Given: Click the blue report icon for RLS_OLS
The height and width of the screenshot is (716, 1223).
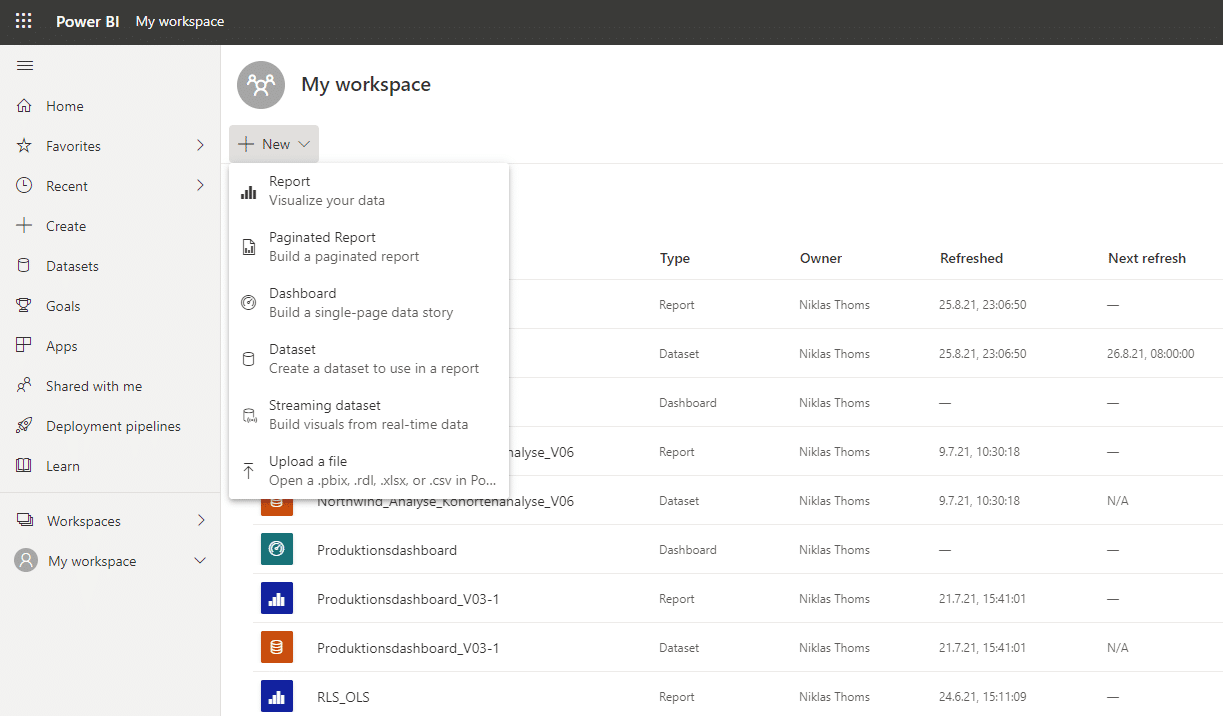Looking at the screenshot, I should click(277, 697).
